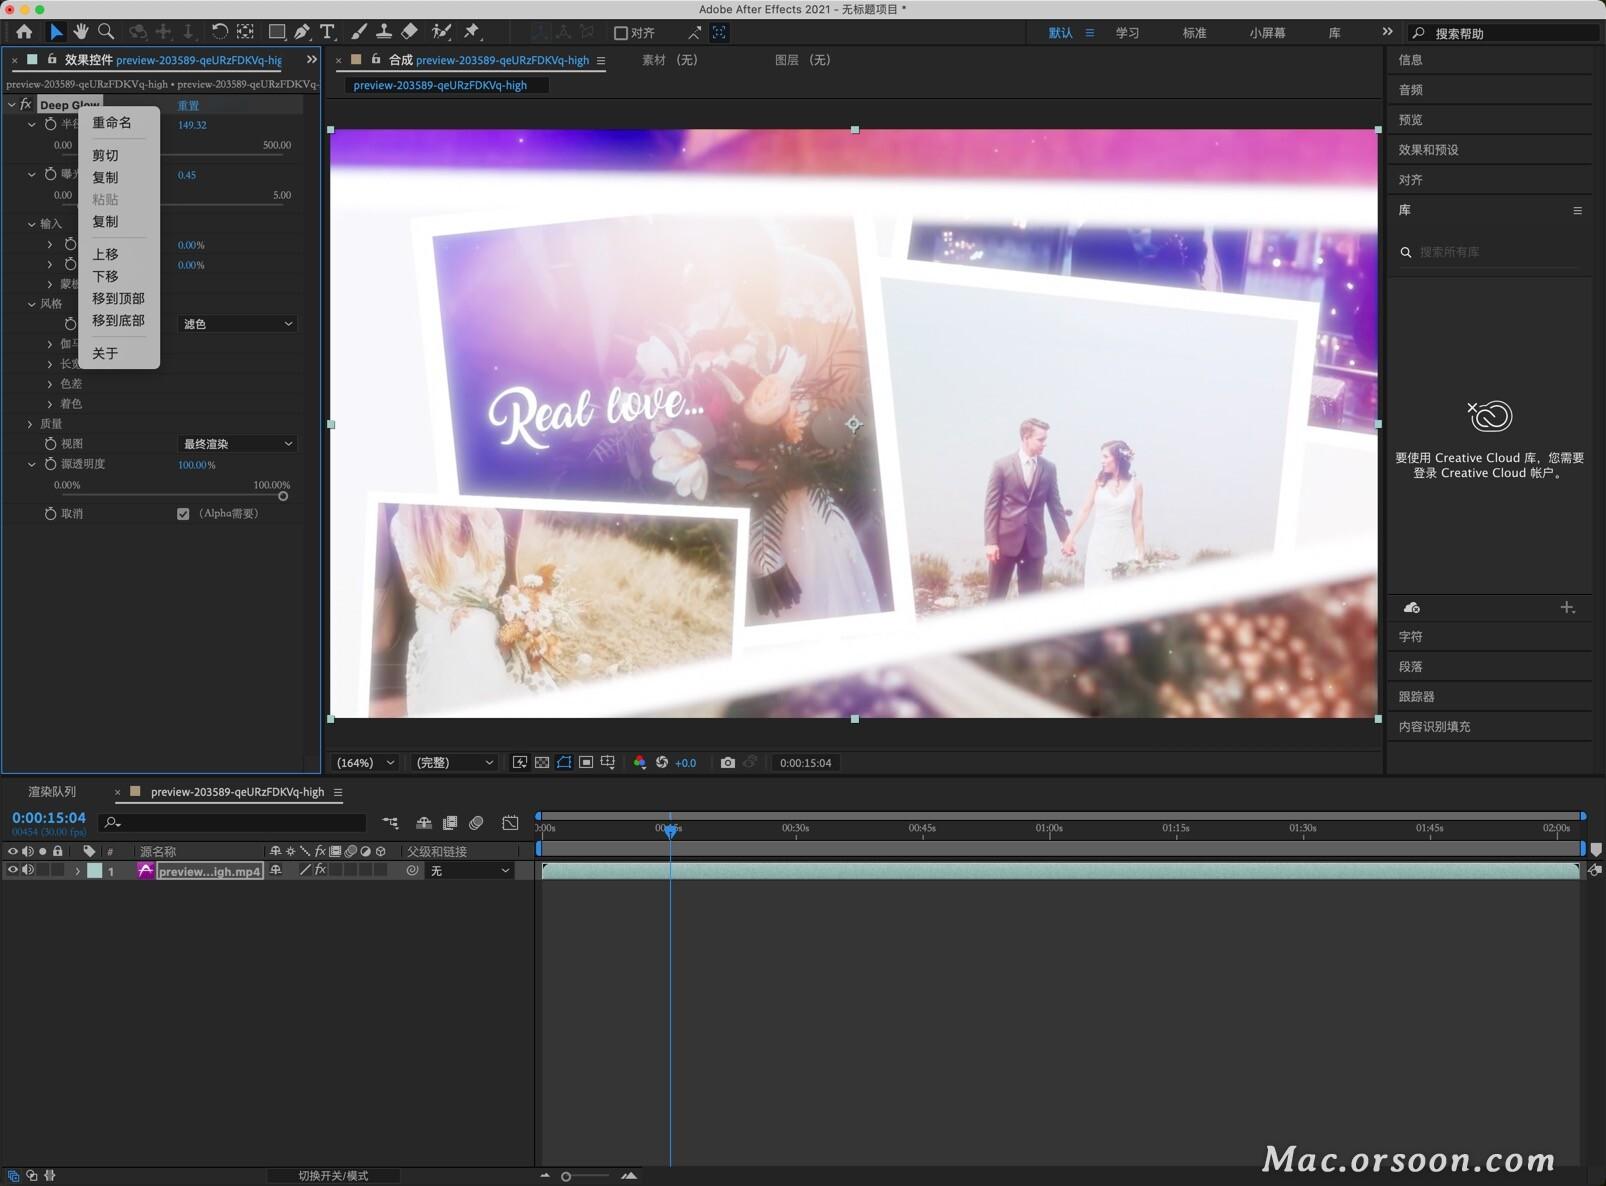Toggle effect controls panel lock icon
This screenshot has width=1606, height=1186.
(x=52, y=60)
